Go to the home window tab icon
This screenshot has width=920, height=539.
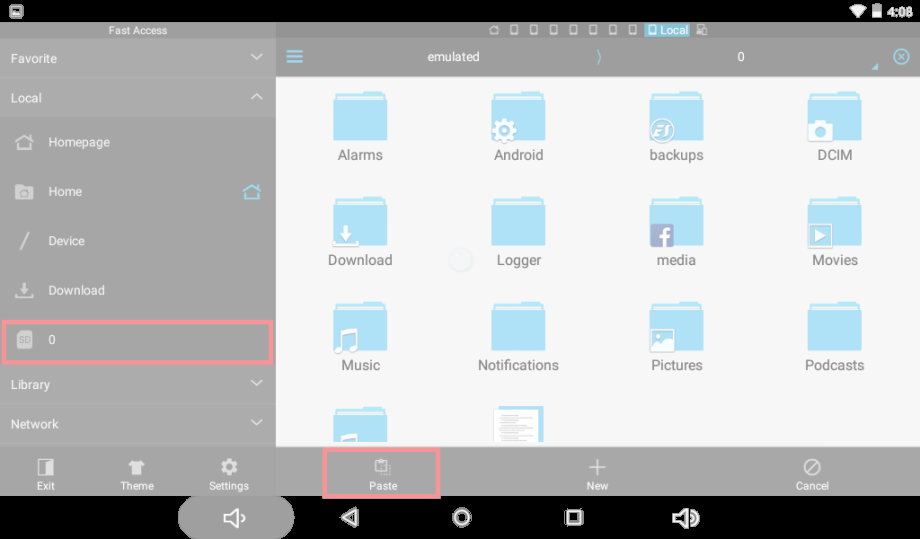pos(494,30)
